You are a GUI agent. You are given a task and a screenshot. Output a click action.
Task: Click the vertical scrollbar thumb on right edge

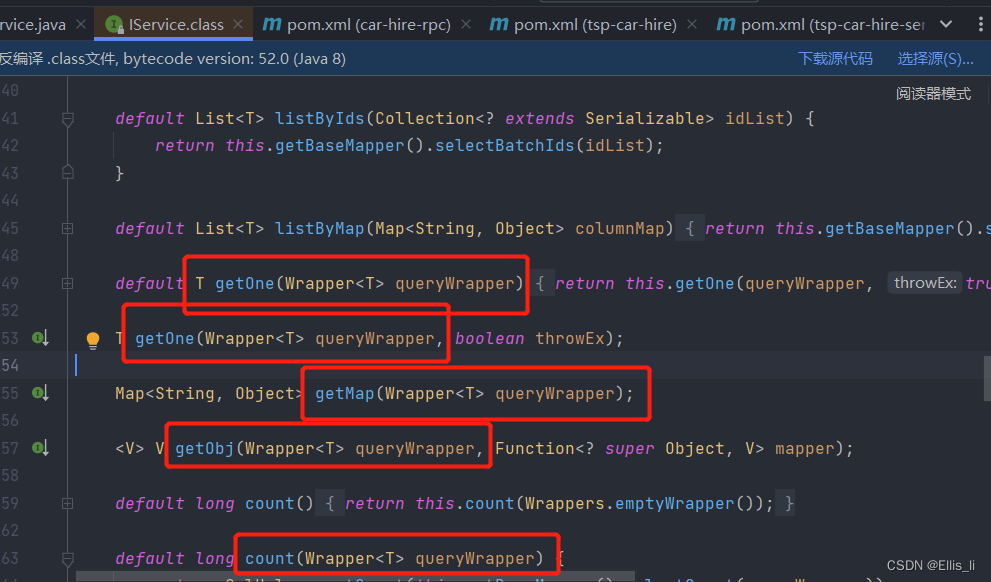tap(987, 378)
